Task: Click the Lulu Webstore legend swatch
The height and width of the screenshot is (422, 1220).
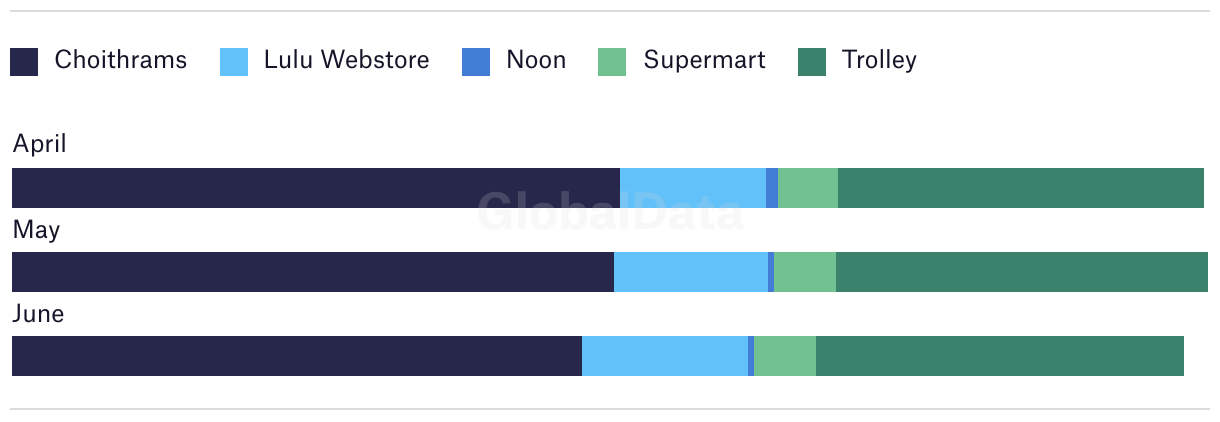Action: (x=234, y=62)
